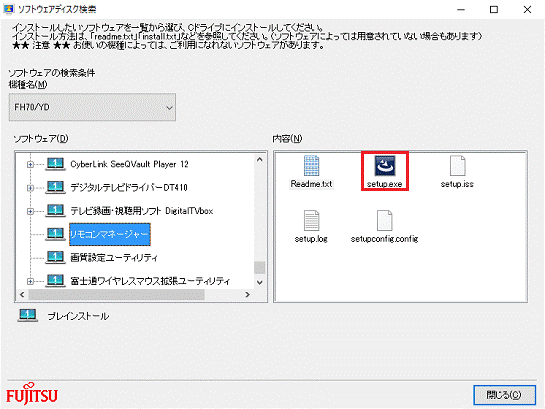Click the 内容(N) label
The image size is (545, 409).
point(287,139)
